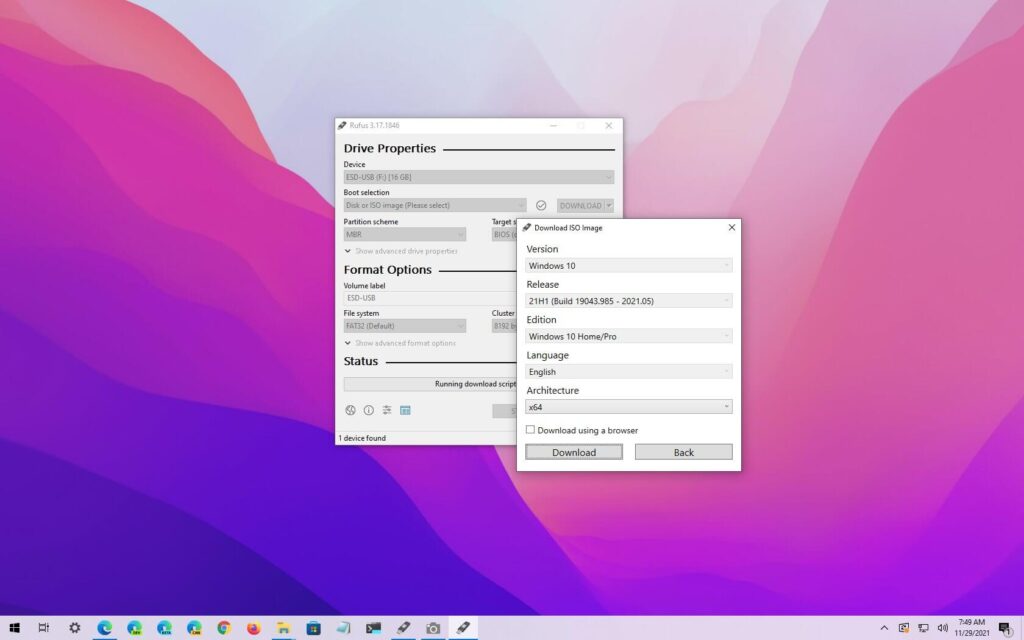The image size is (1024, 640).
Task: Open Task View from the taskbar
Action: pos(44,628)
